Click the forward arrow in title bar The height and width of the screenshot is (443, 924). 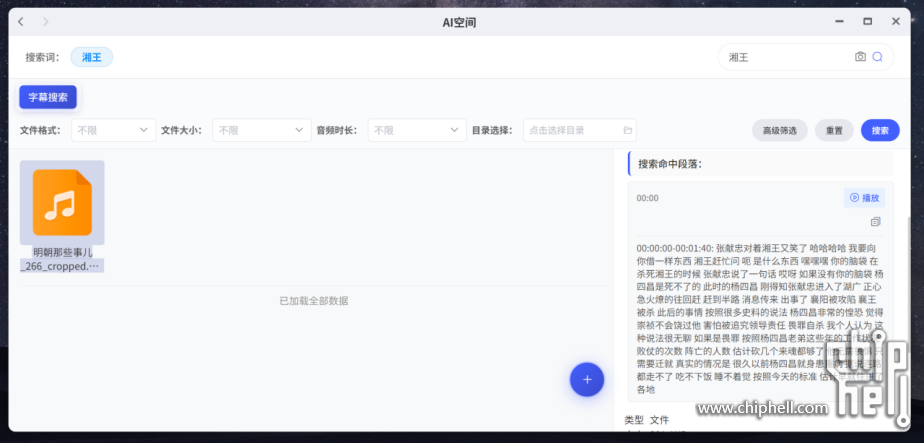click(46, 22)
